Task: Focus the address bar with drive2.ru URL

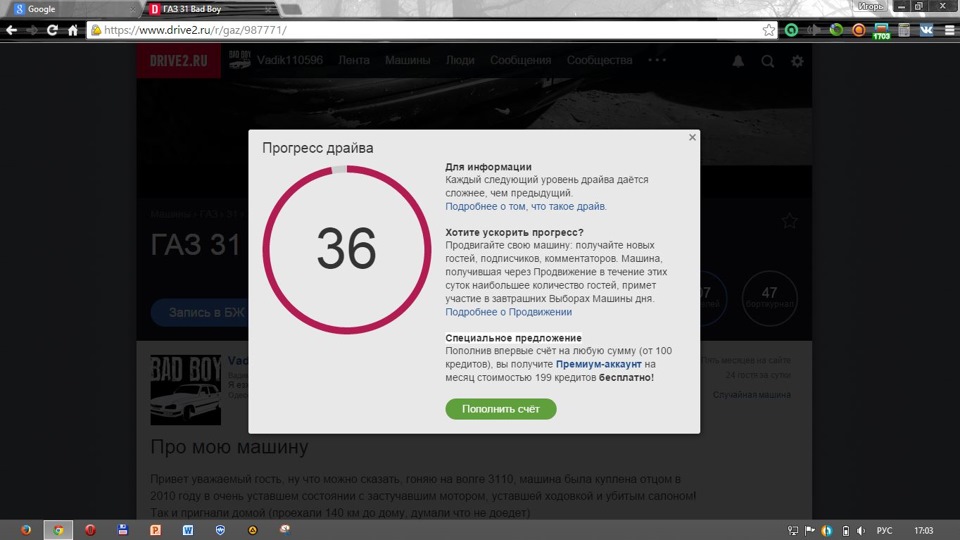Action: pos(429,30)
